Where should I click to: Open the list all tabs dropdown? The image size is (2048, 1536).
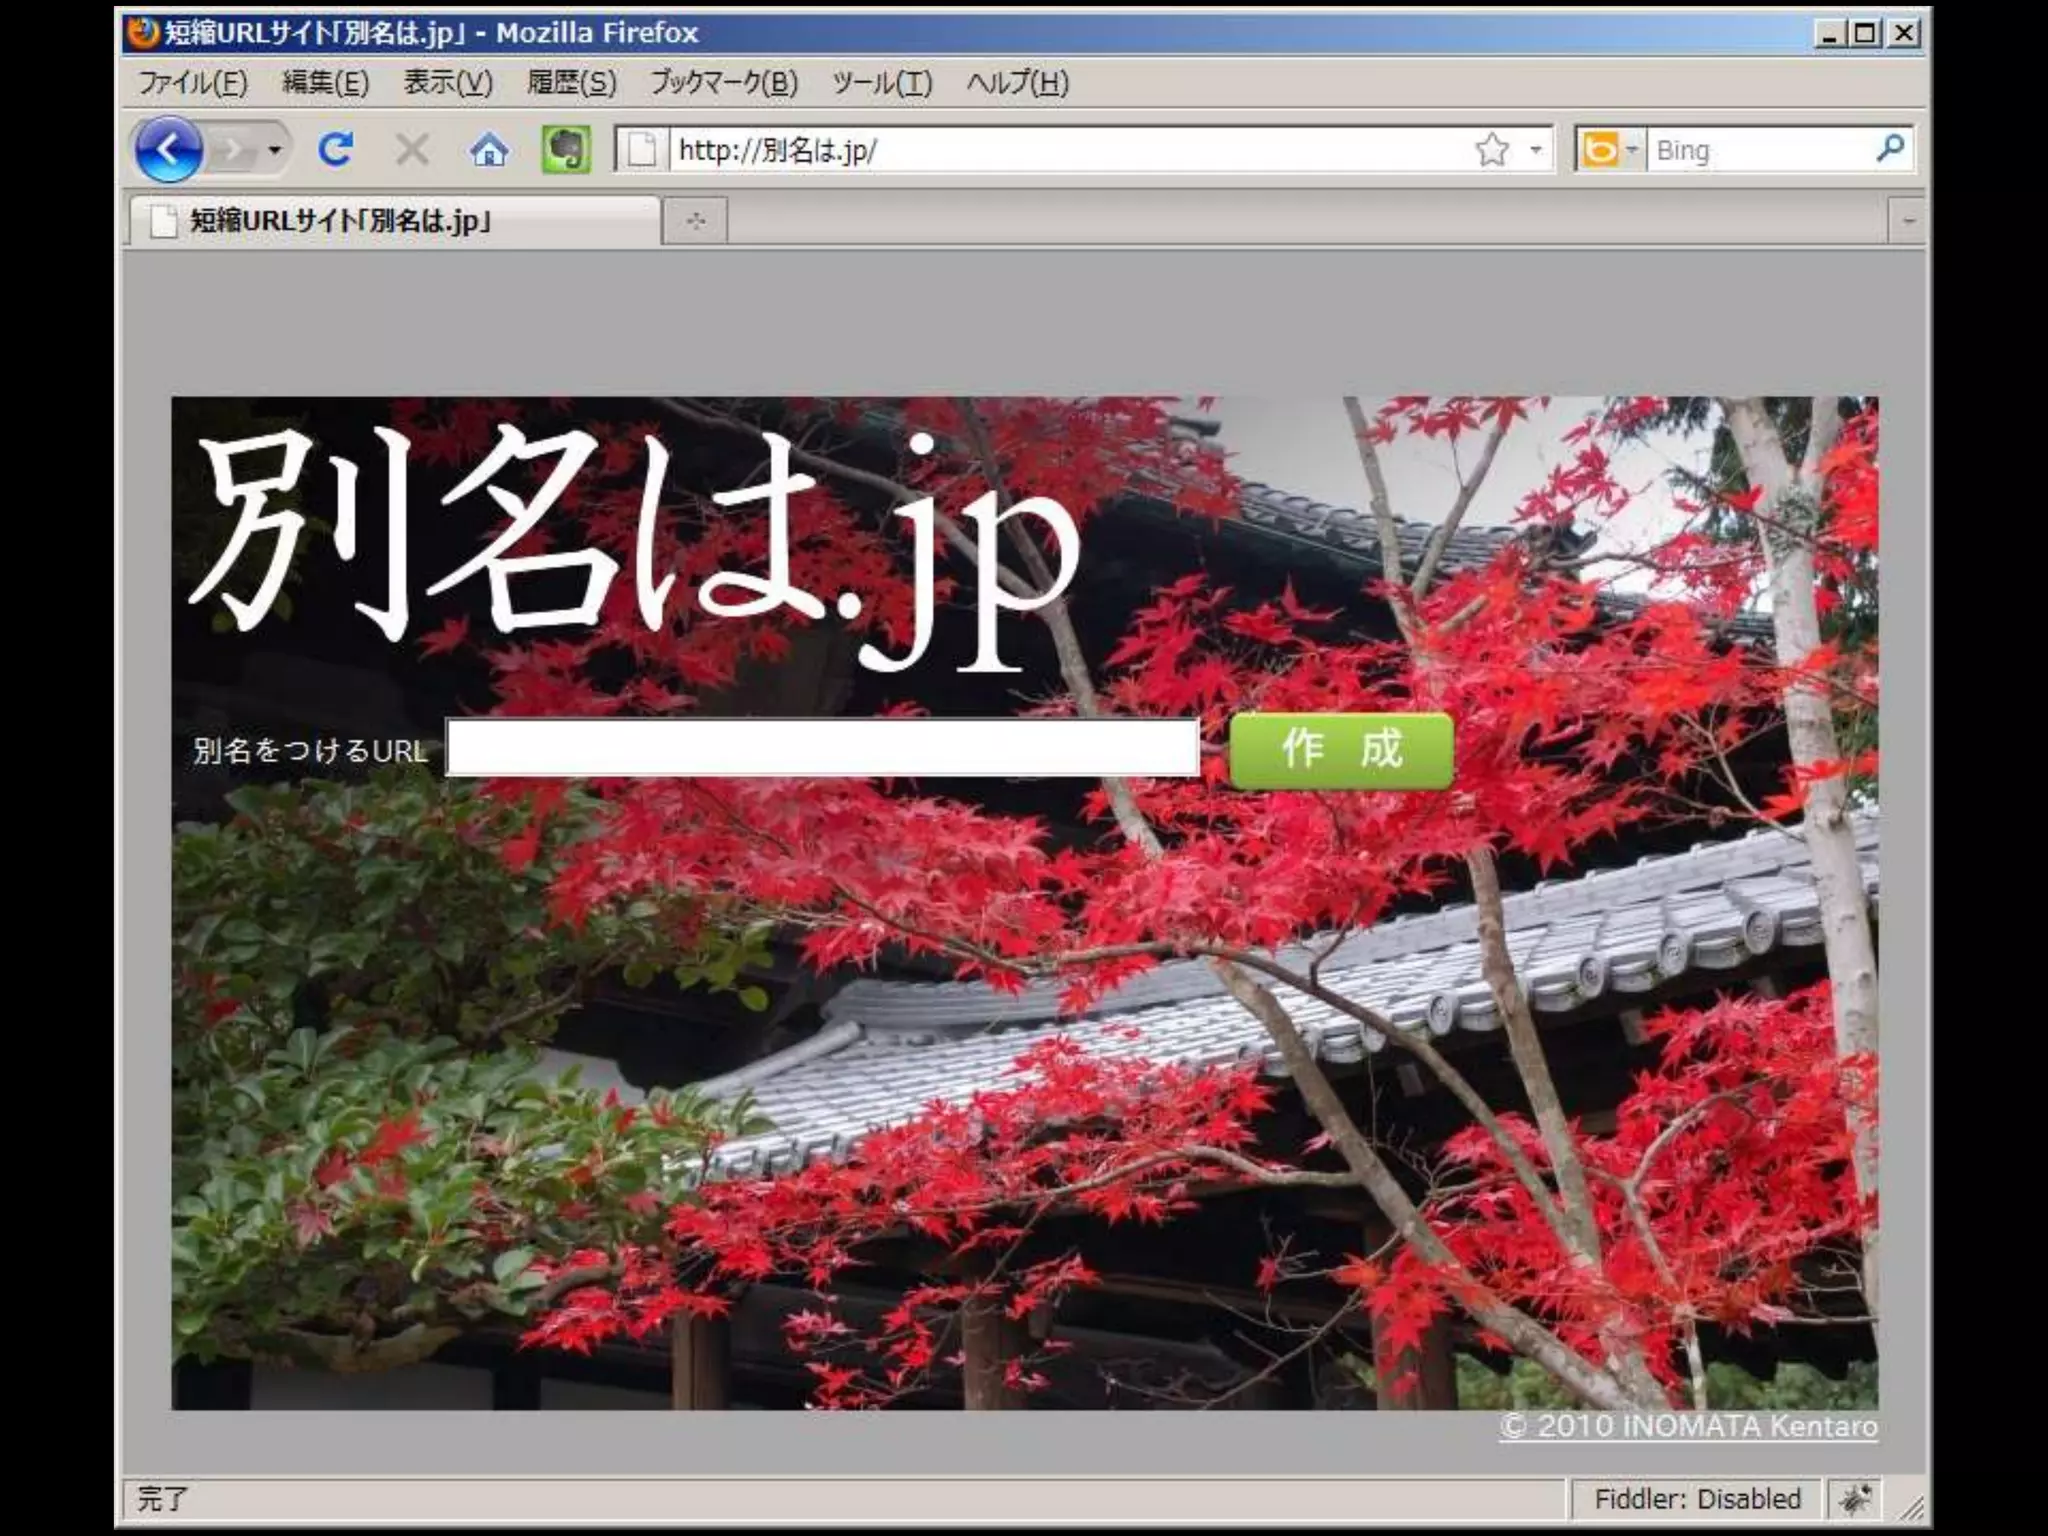(1908, 221)
